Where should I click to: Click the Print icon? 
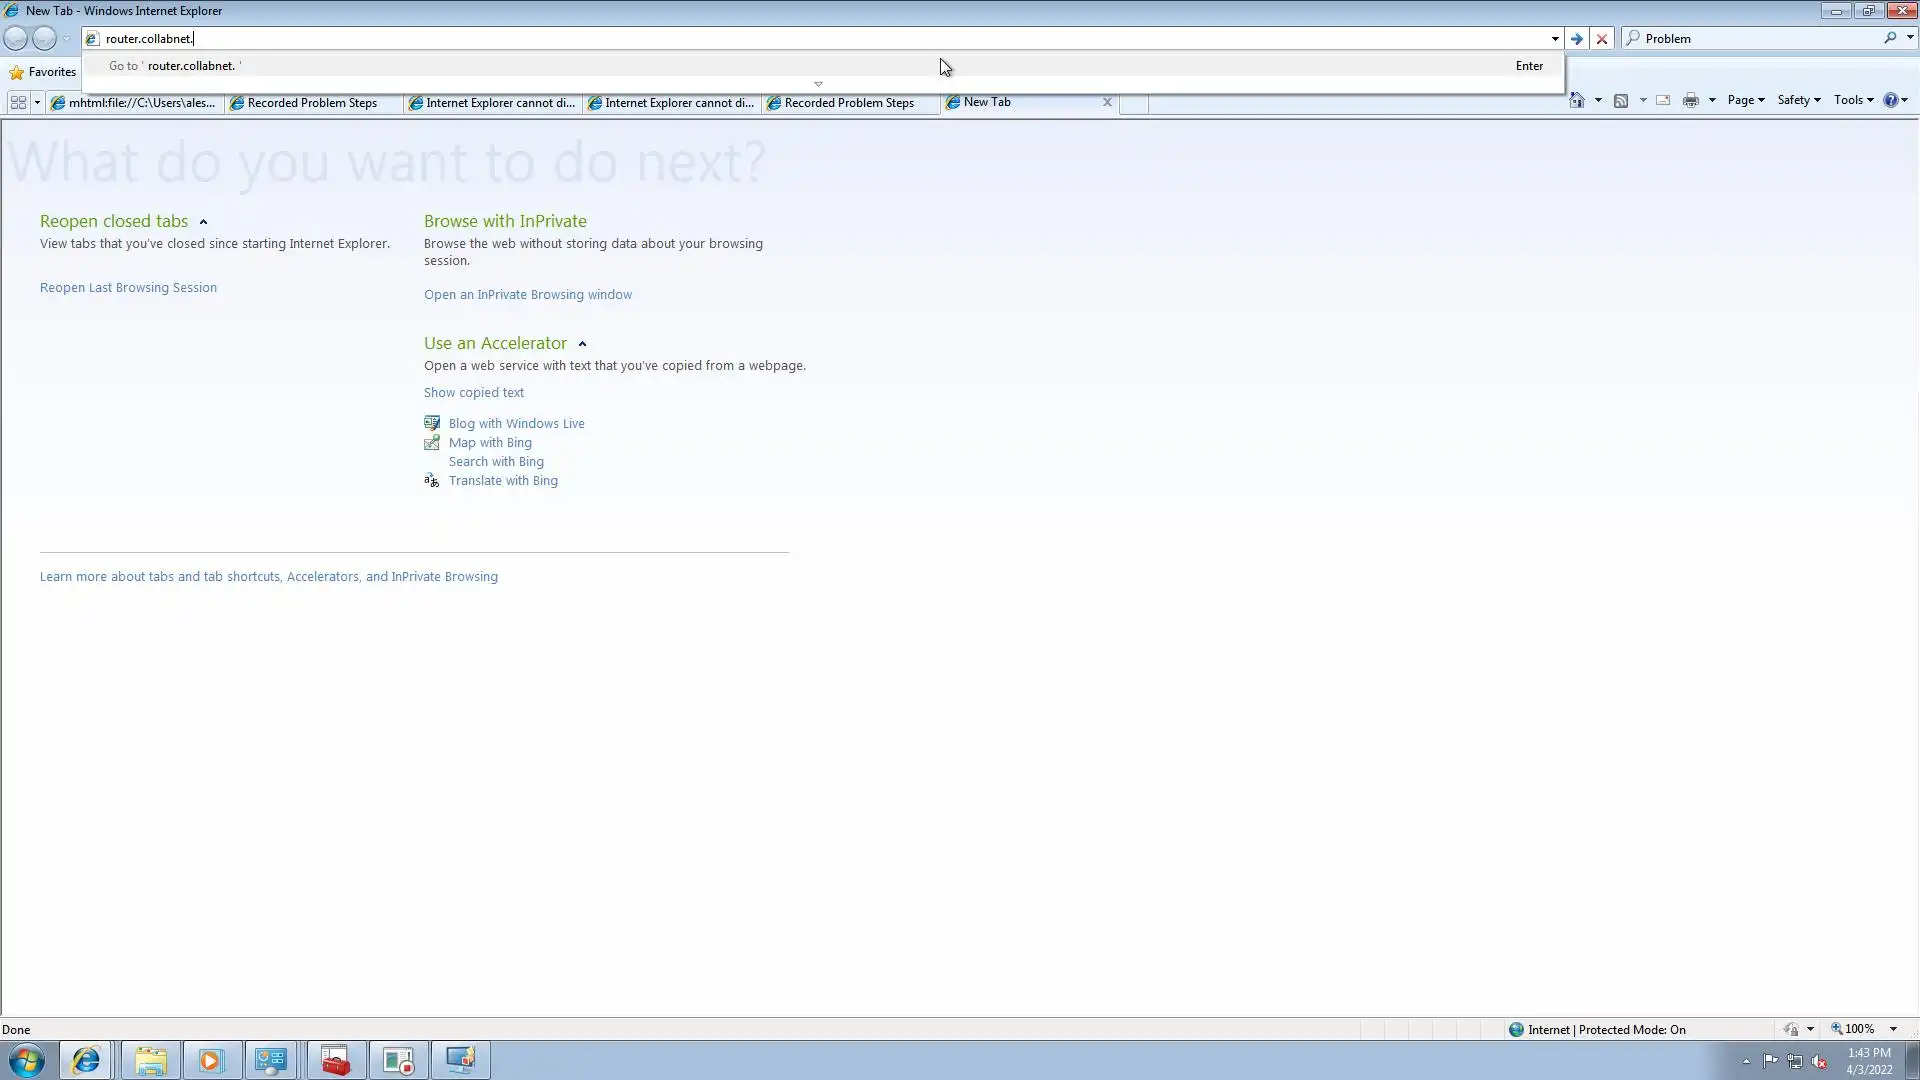(x=1691, y=100)
